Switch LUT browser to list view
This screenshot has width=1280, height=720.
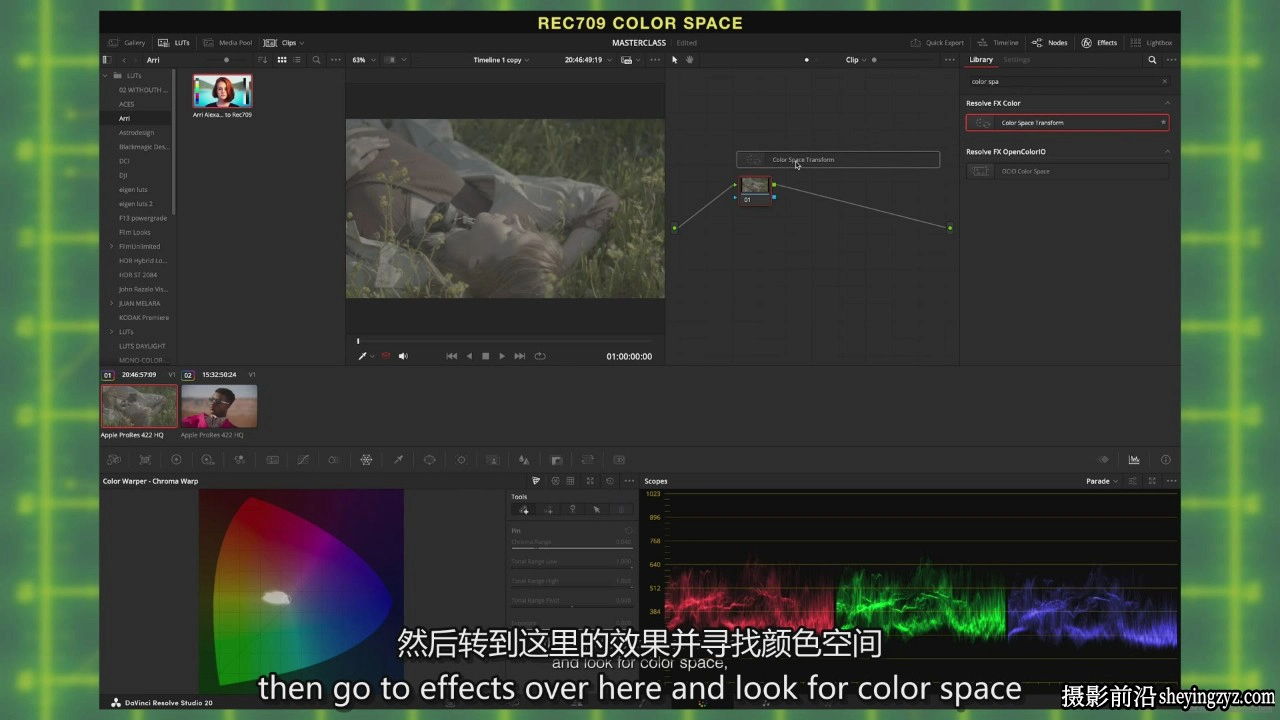pos(298,60)
